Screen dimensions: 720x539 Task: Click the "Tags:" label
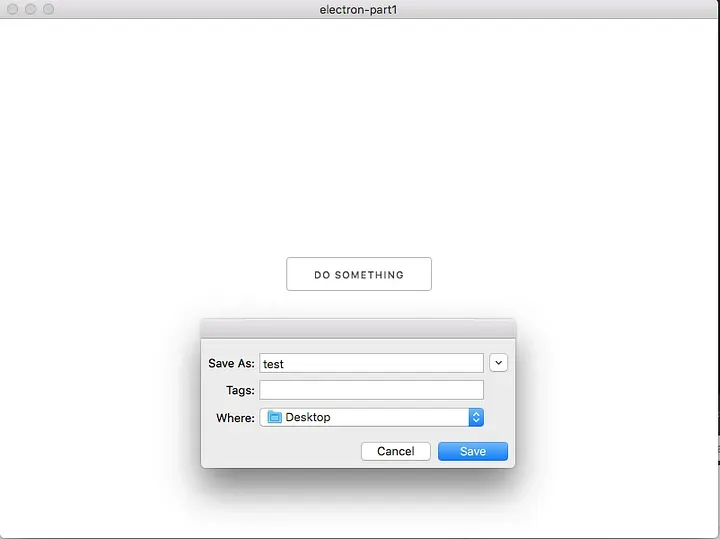point(240,390)
